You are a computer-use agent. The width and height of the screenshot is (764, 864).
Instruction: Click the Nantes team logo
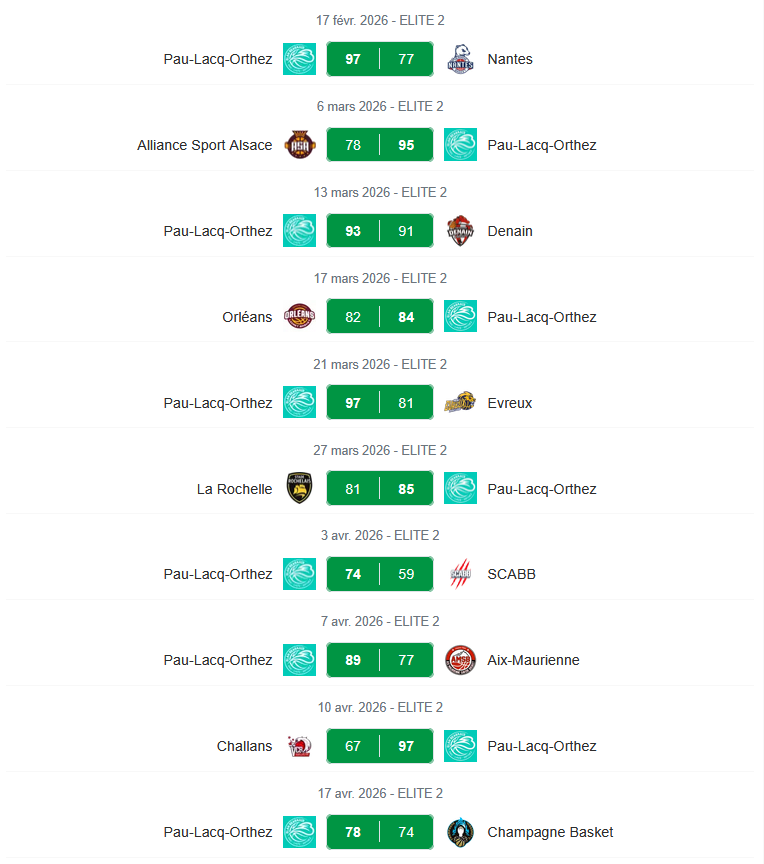[x=460, y=59]
